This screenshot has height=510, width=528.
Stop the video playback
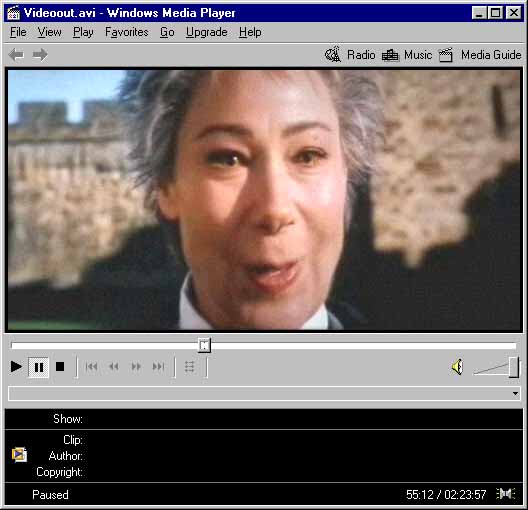coord(60,367)
